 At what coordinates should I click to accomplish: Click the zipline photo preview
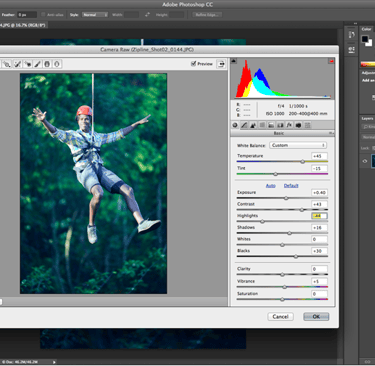click(x=93, y=184)
